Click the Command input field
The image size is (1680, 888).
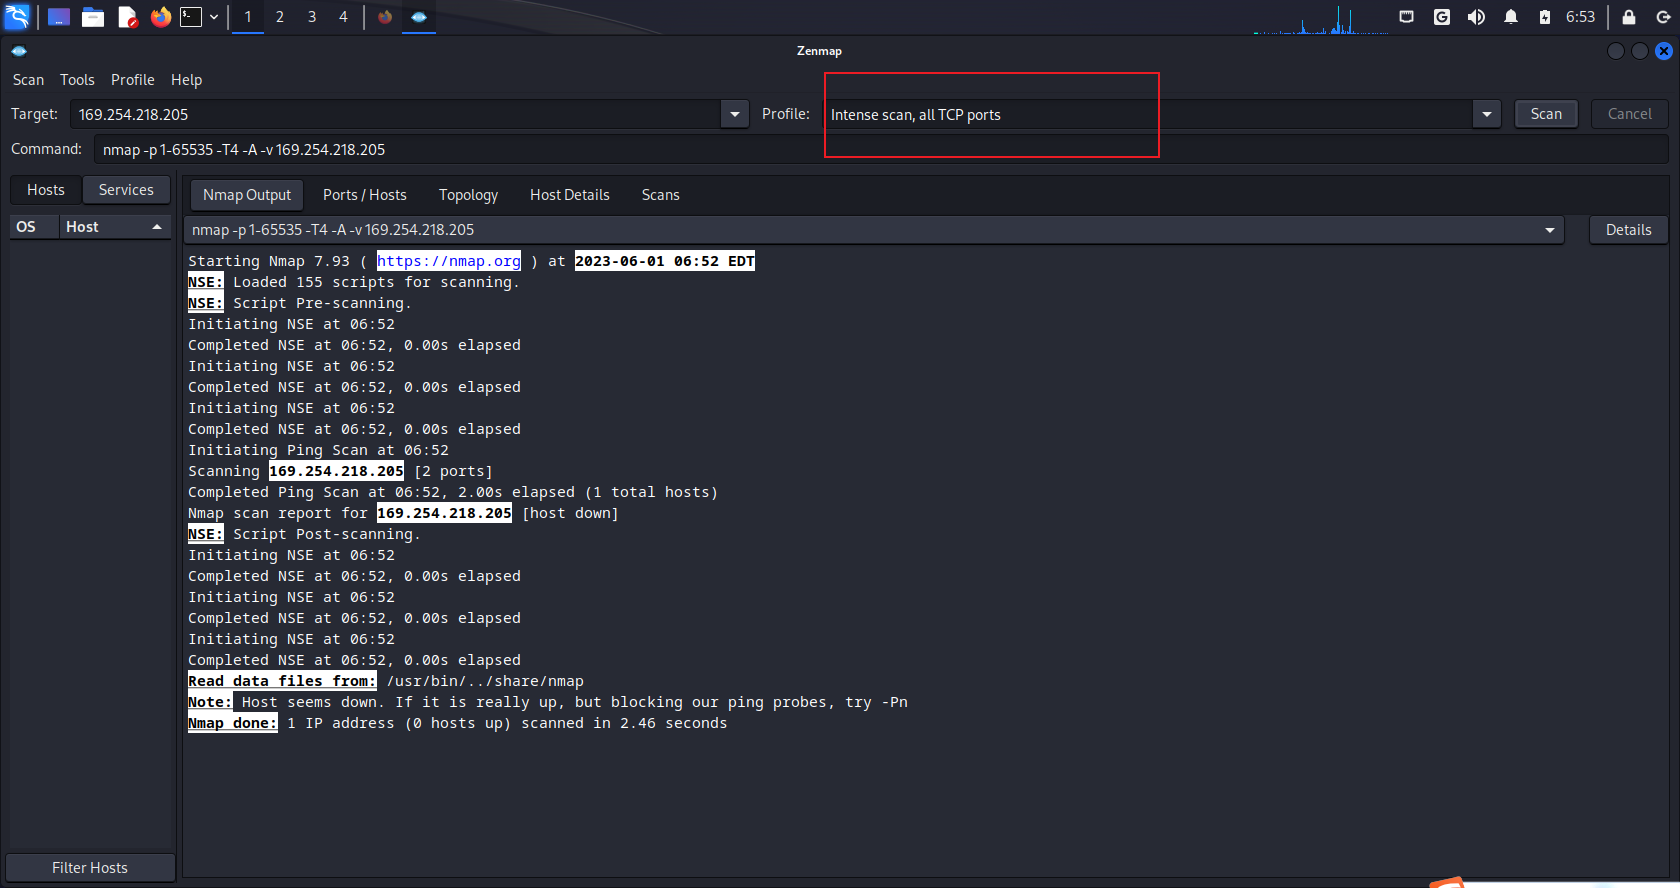(x=881, y=149)
